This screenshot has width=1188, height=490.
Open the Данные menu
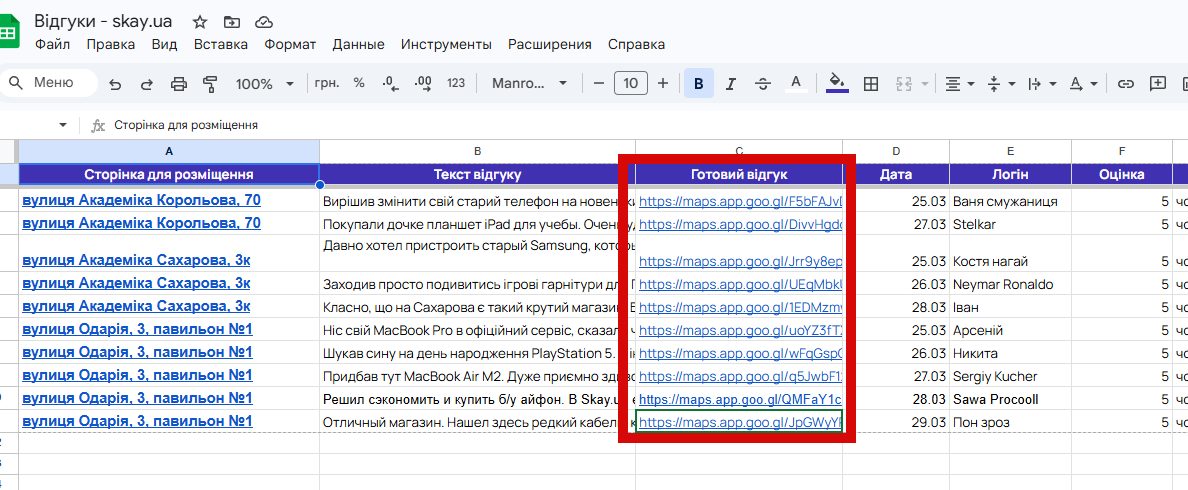point(358,45)
